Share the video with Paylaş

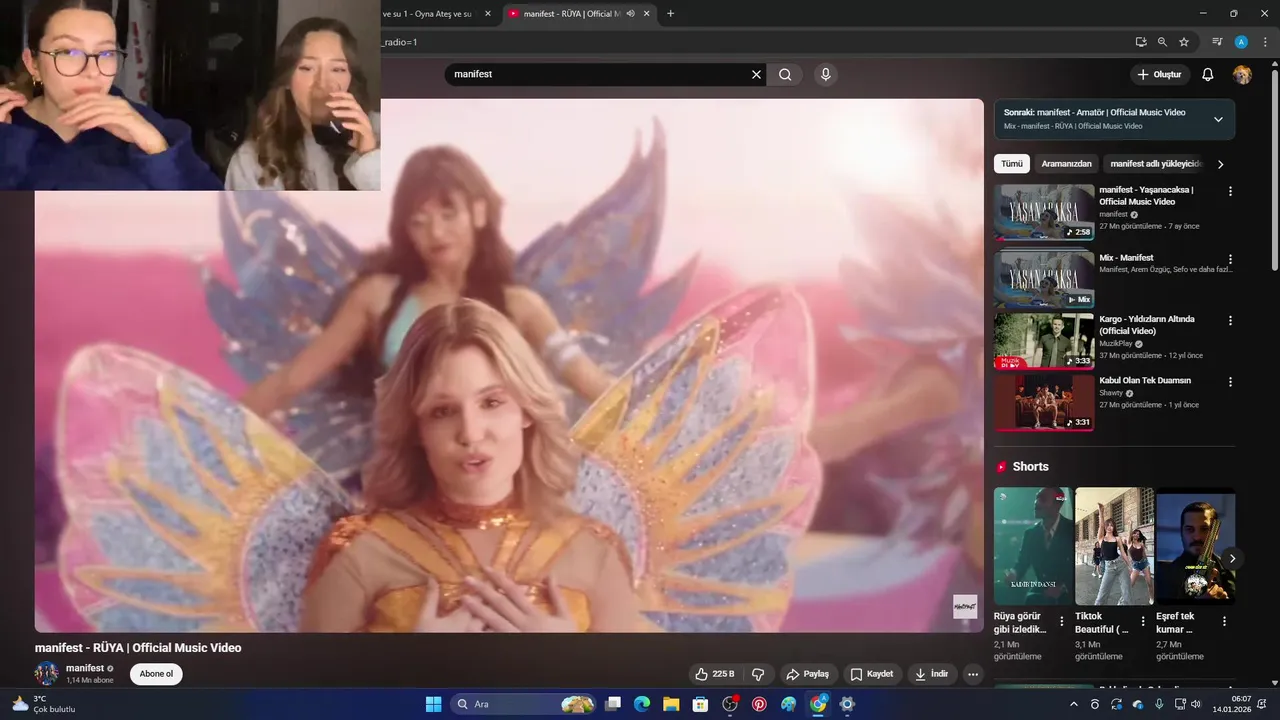(807, 674)
